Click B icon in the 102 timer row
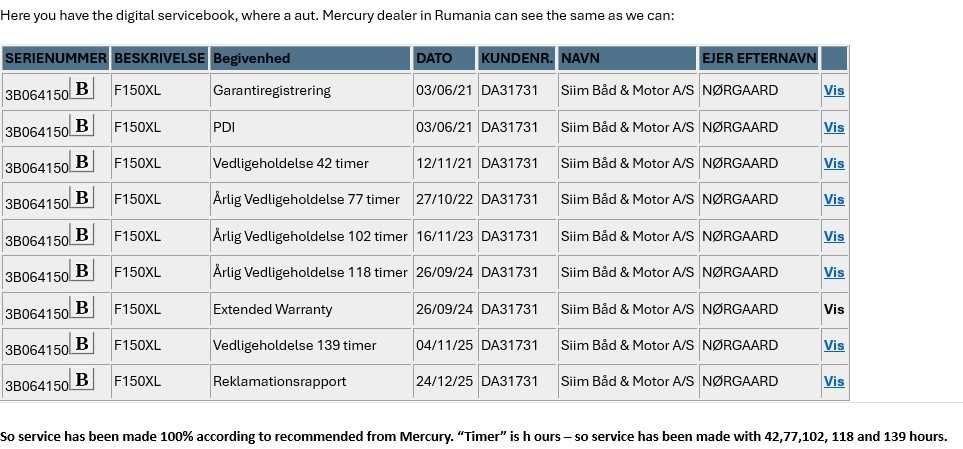The width and height of the screenshot is (963, 449). tap(82, 235)
